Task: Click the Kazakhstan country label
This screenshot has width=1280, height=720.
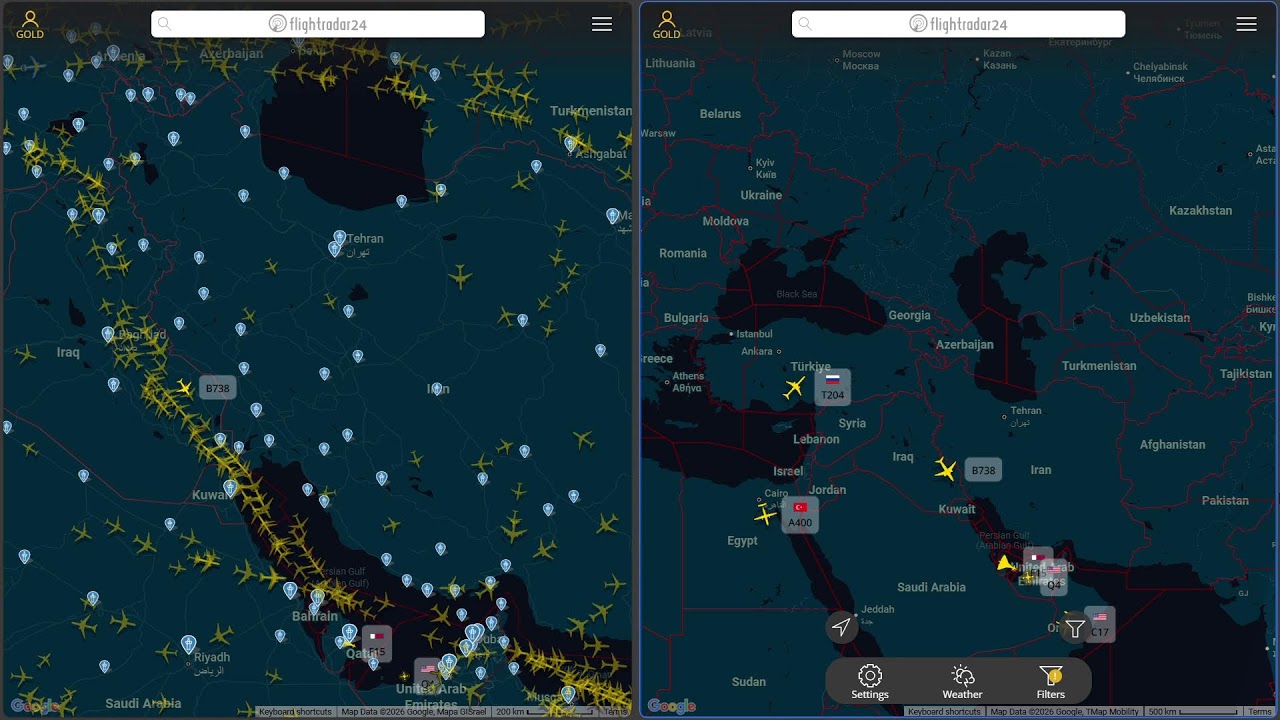Action: (1200, 210)
